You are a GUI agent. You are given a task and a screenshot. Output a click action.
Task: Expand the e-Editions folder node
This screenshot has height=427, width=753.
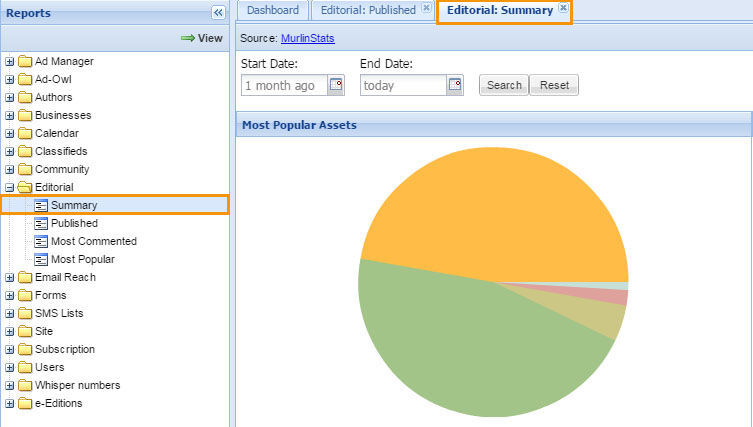point(10,403)
